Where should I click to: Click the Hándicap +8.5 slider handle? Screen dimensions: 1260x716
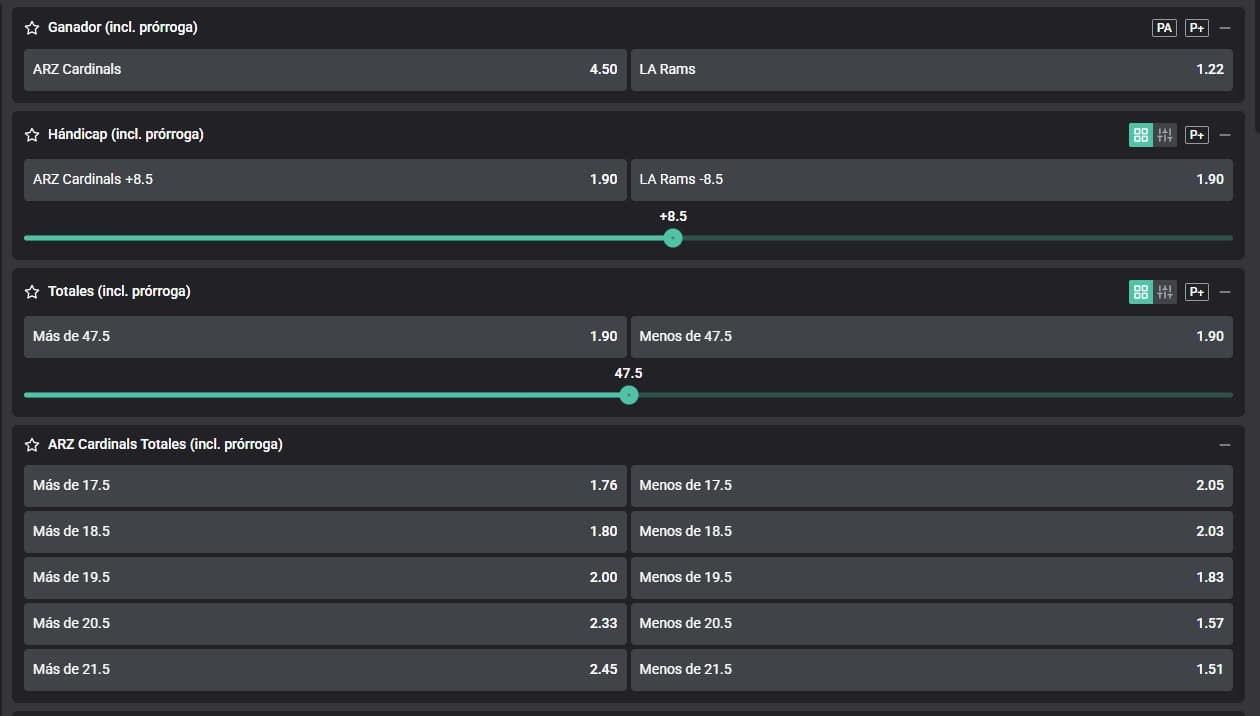point(673,238)
